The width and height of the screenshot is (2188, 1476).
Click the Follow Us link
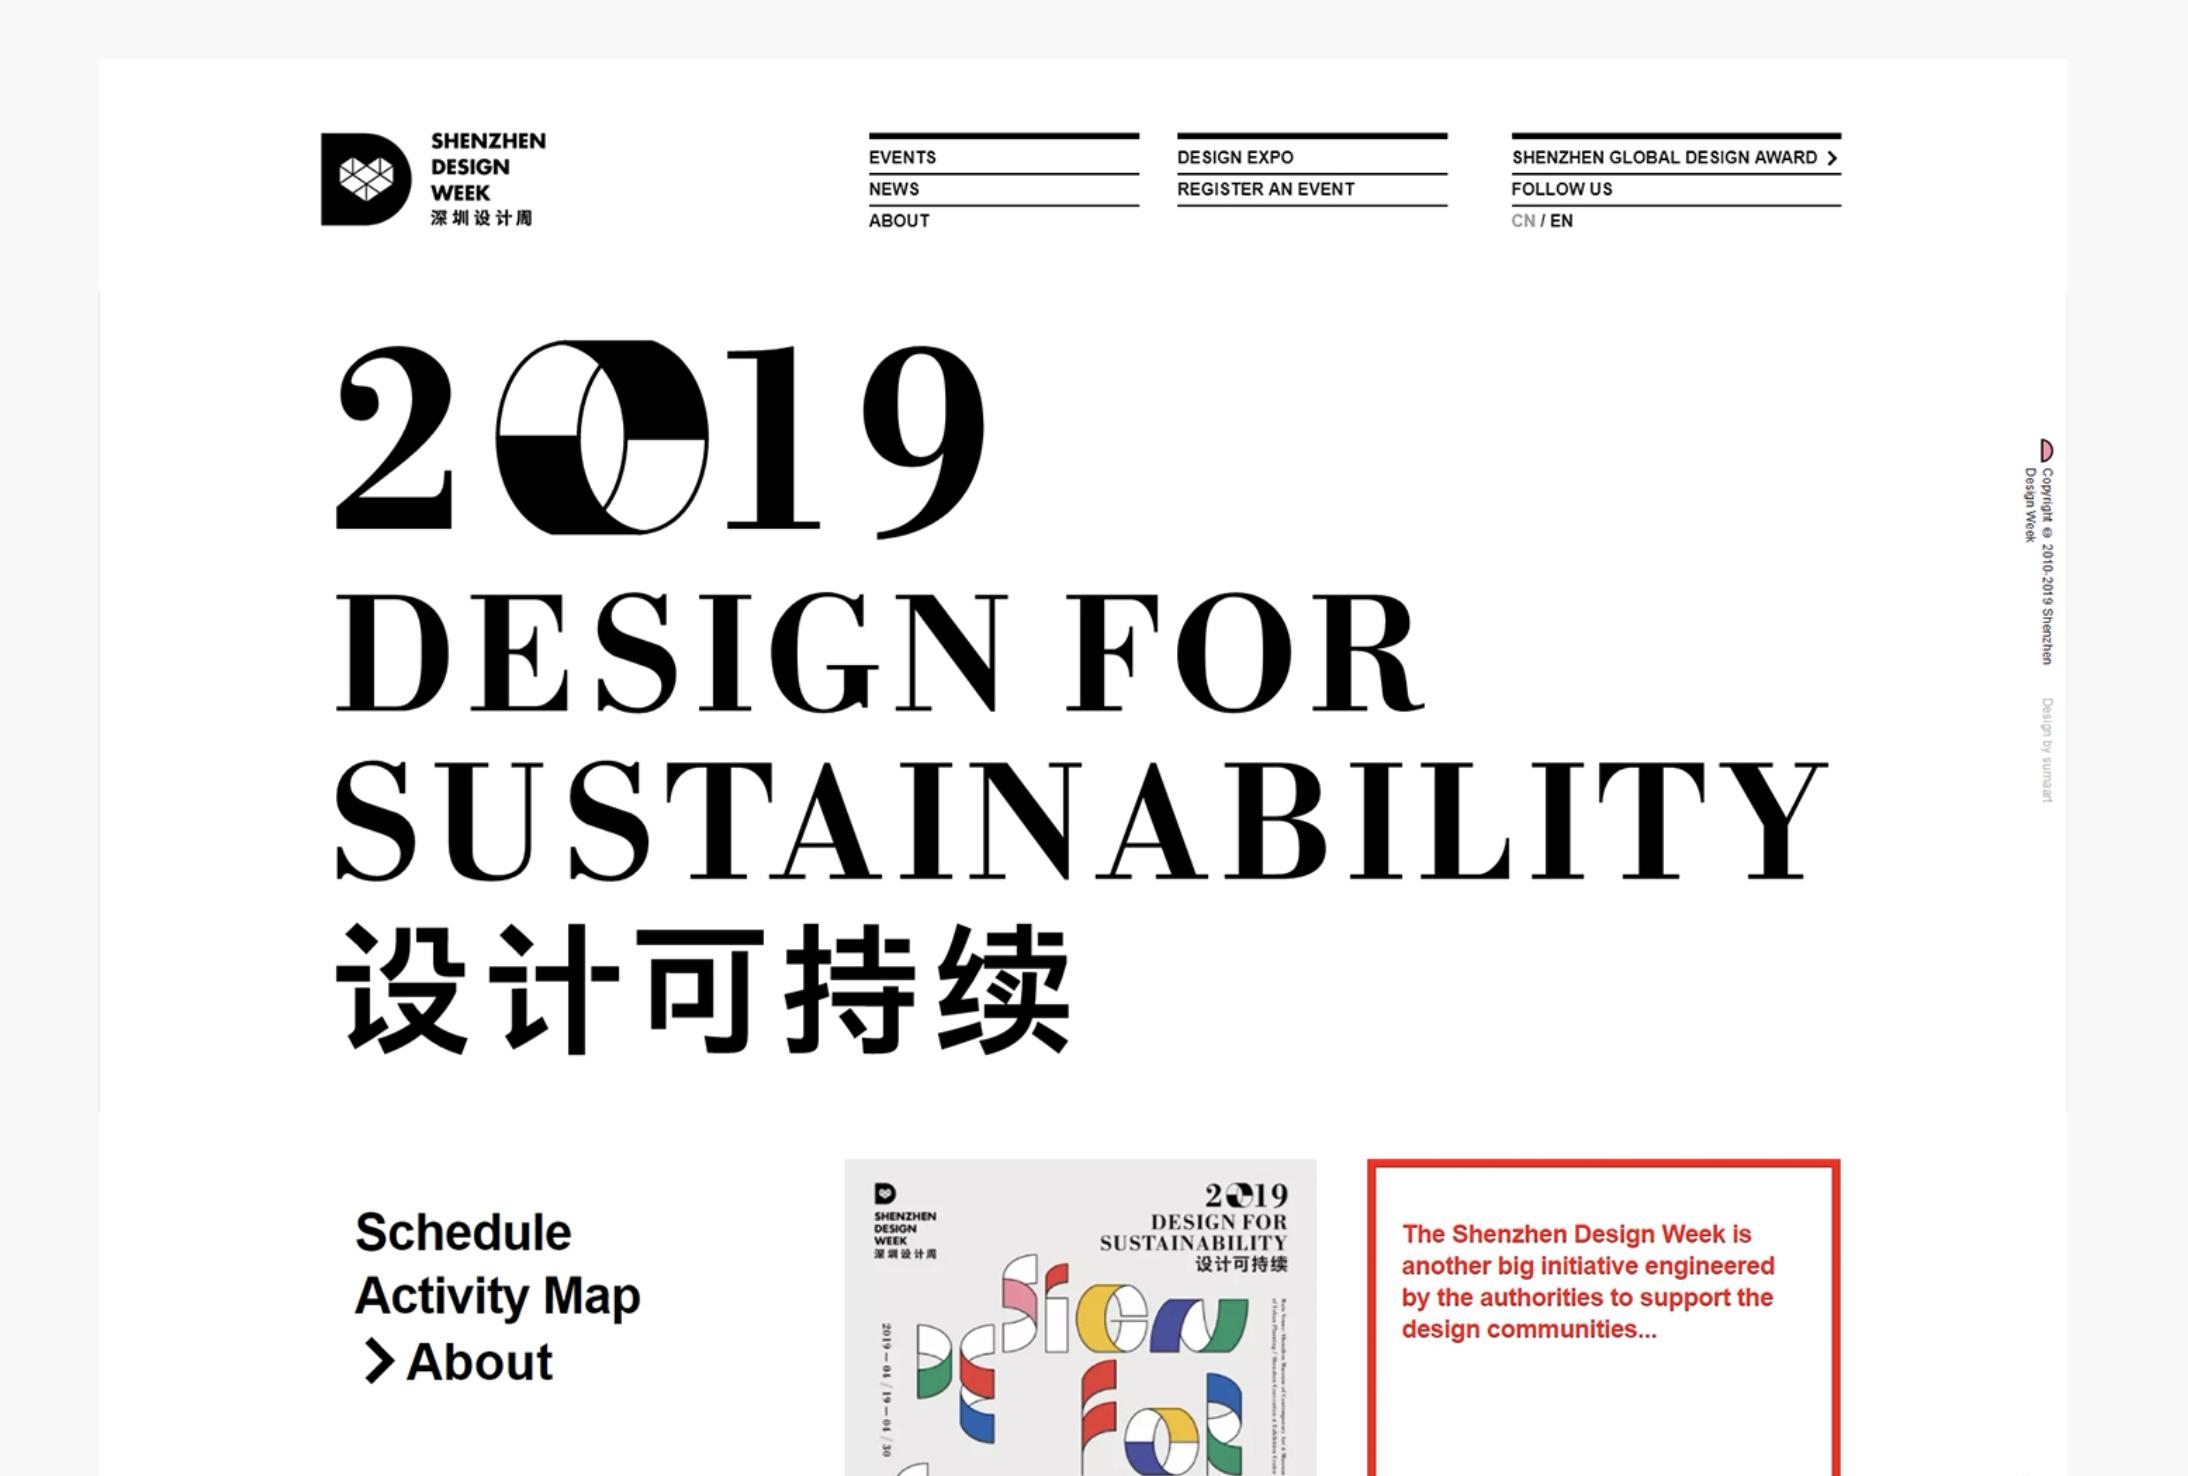click(1561, 189)
